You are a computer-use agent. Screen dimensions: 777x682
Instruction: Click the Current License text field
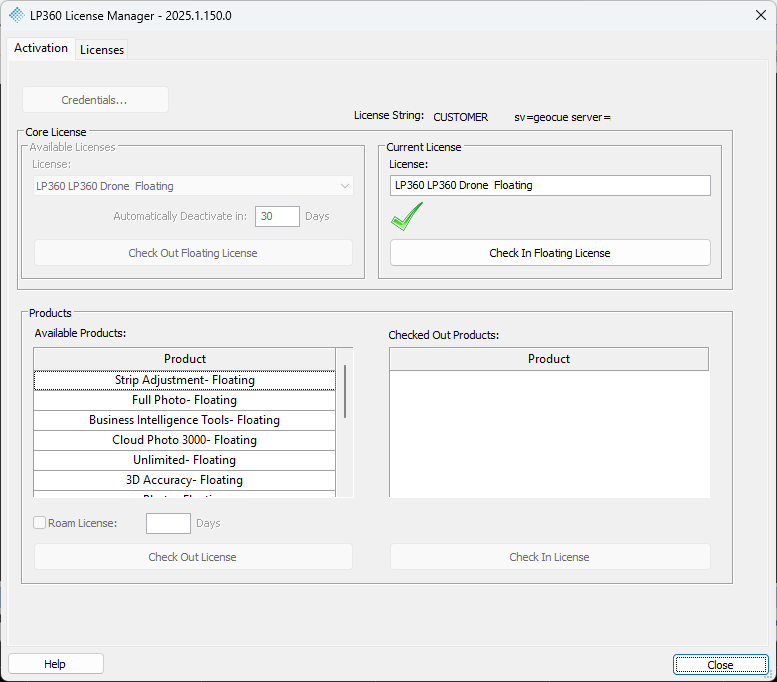(550, 185)
